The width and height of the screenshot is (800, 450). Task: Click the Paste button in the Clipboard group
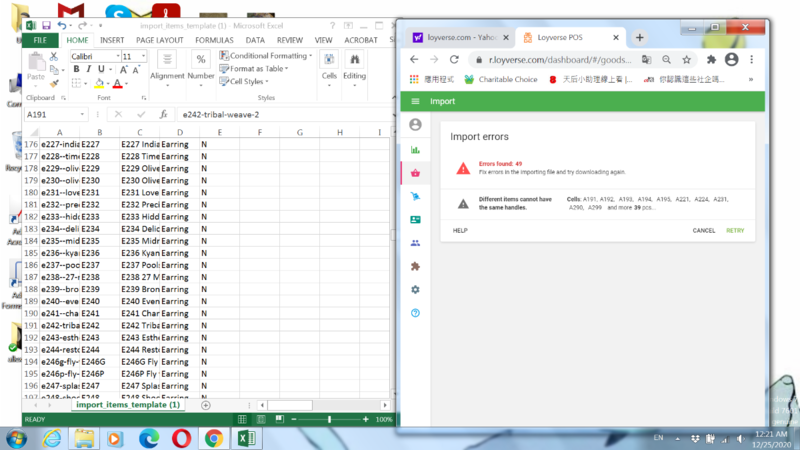coord(36,67)
